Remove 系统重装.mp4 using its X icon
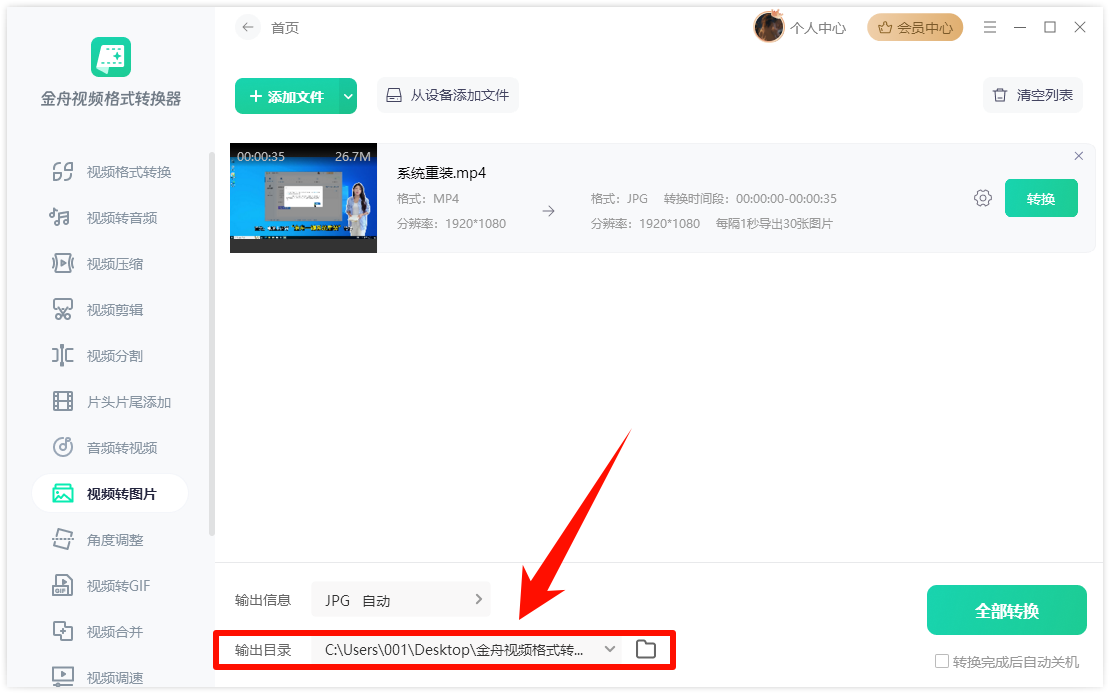1110x694 pixels. (x=1078, y=156)
